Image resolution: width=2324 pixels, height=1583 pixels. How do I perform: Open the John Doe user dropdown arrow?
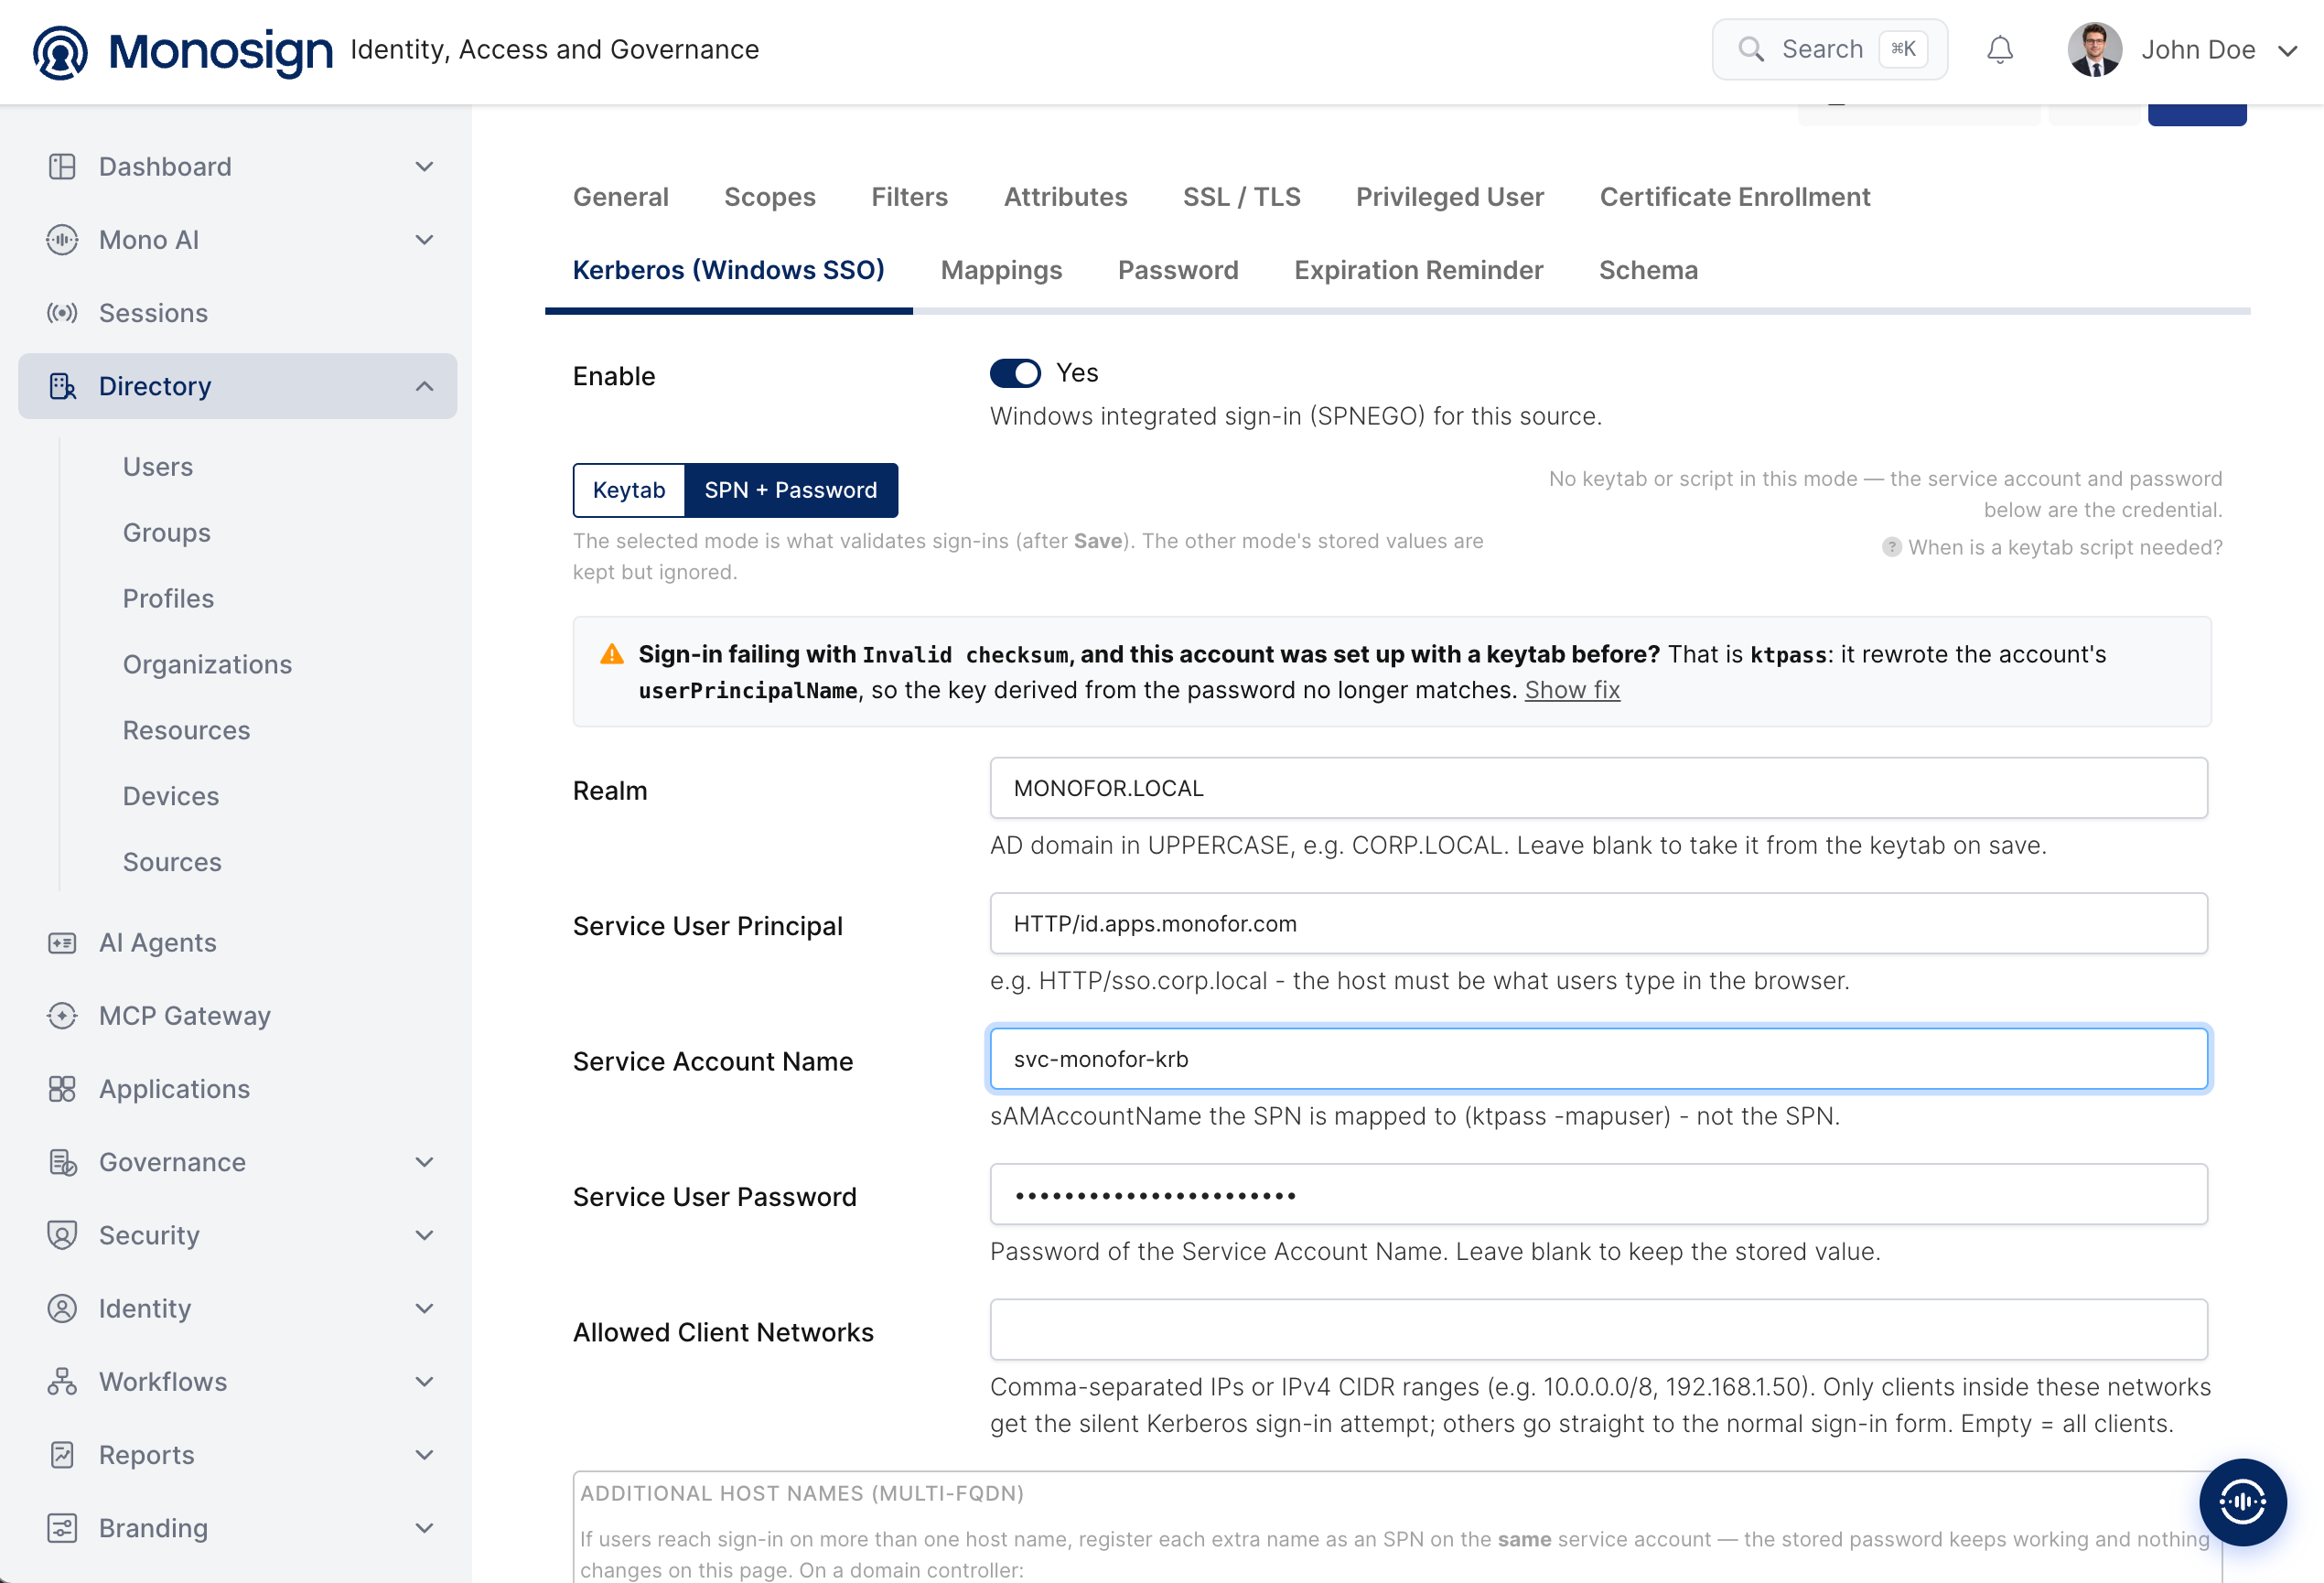pos(2288,51)
